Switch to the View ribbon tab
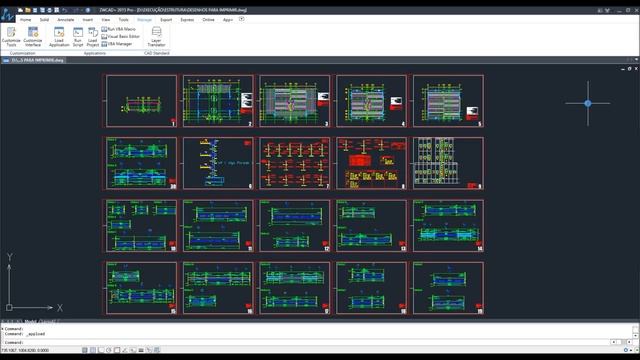Image resolution: width=640 pixels, height=360 pixels. pyautogui.click(x=106, y=20)
